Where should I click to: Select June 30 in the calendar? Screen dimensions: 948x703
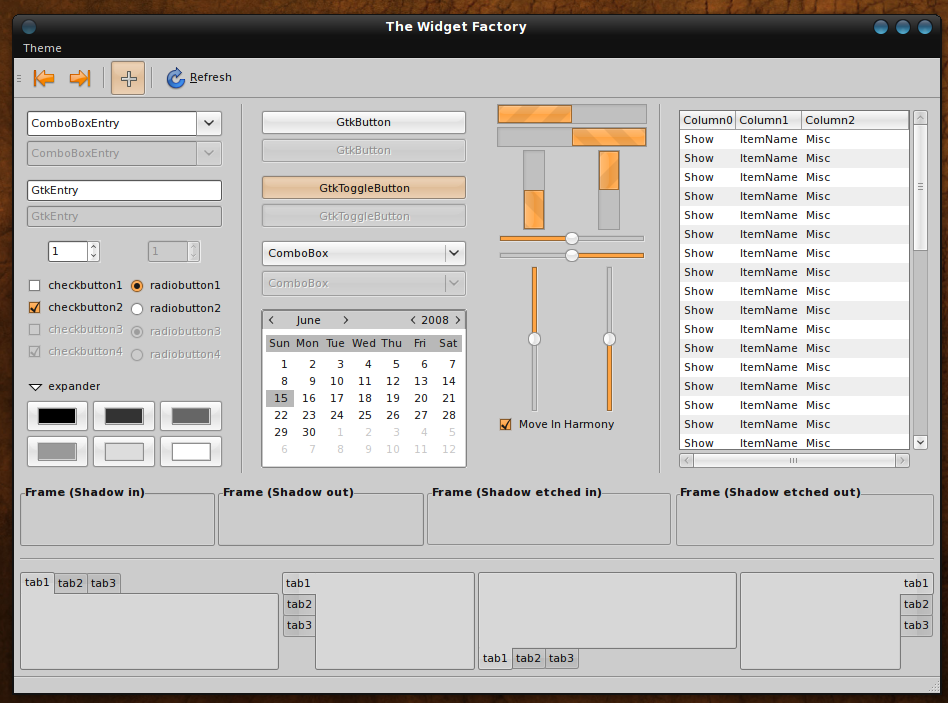(x=309, y=432)
